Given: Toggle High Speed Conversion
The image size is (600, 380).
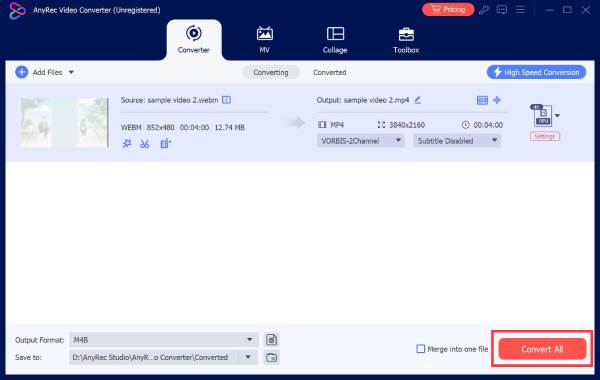Looking at the screenshot, I should (x=536, y=72).
